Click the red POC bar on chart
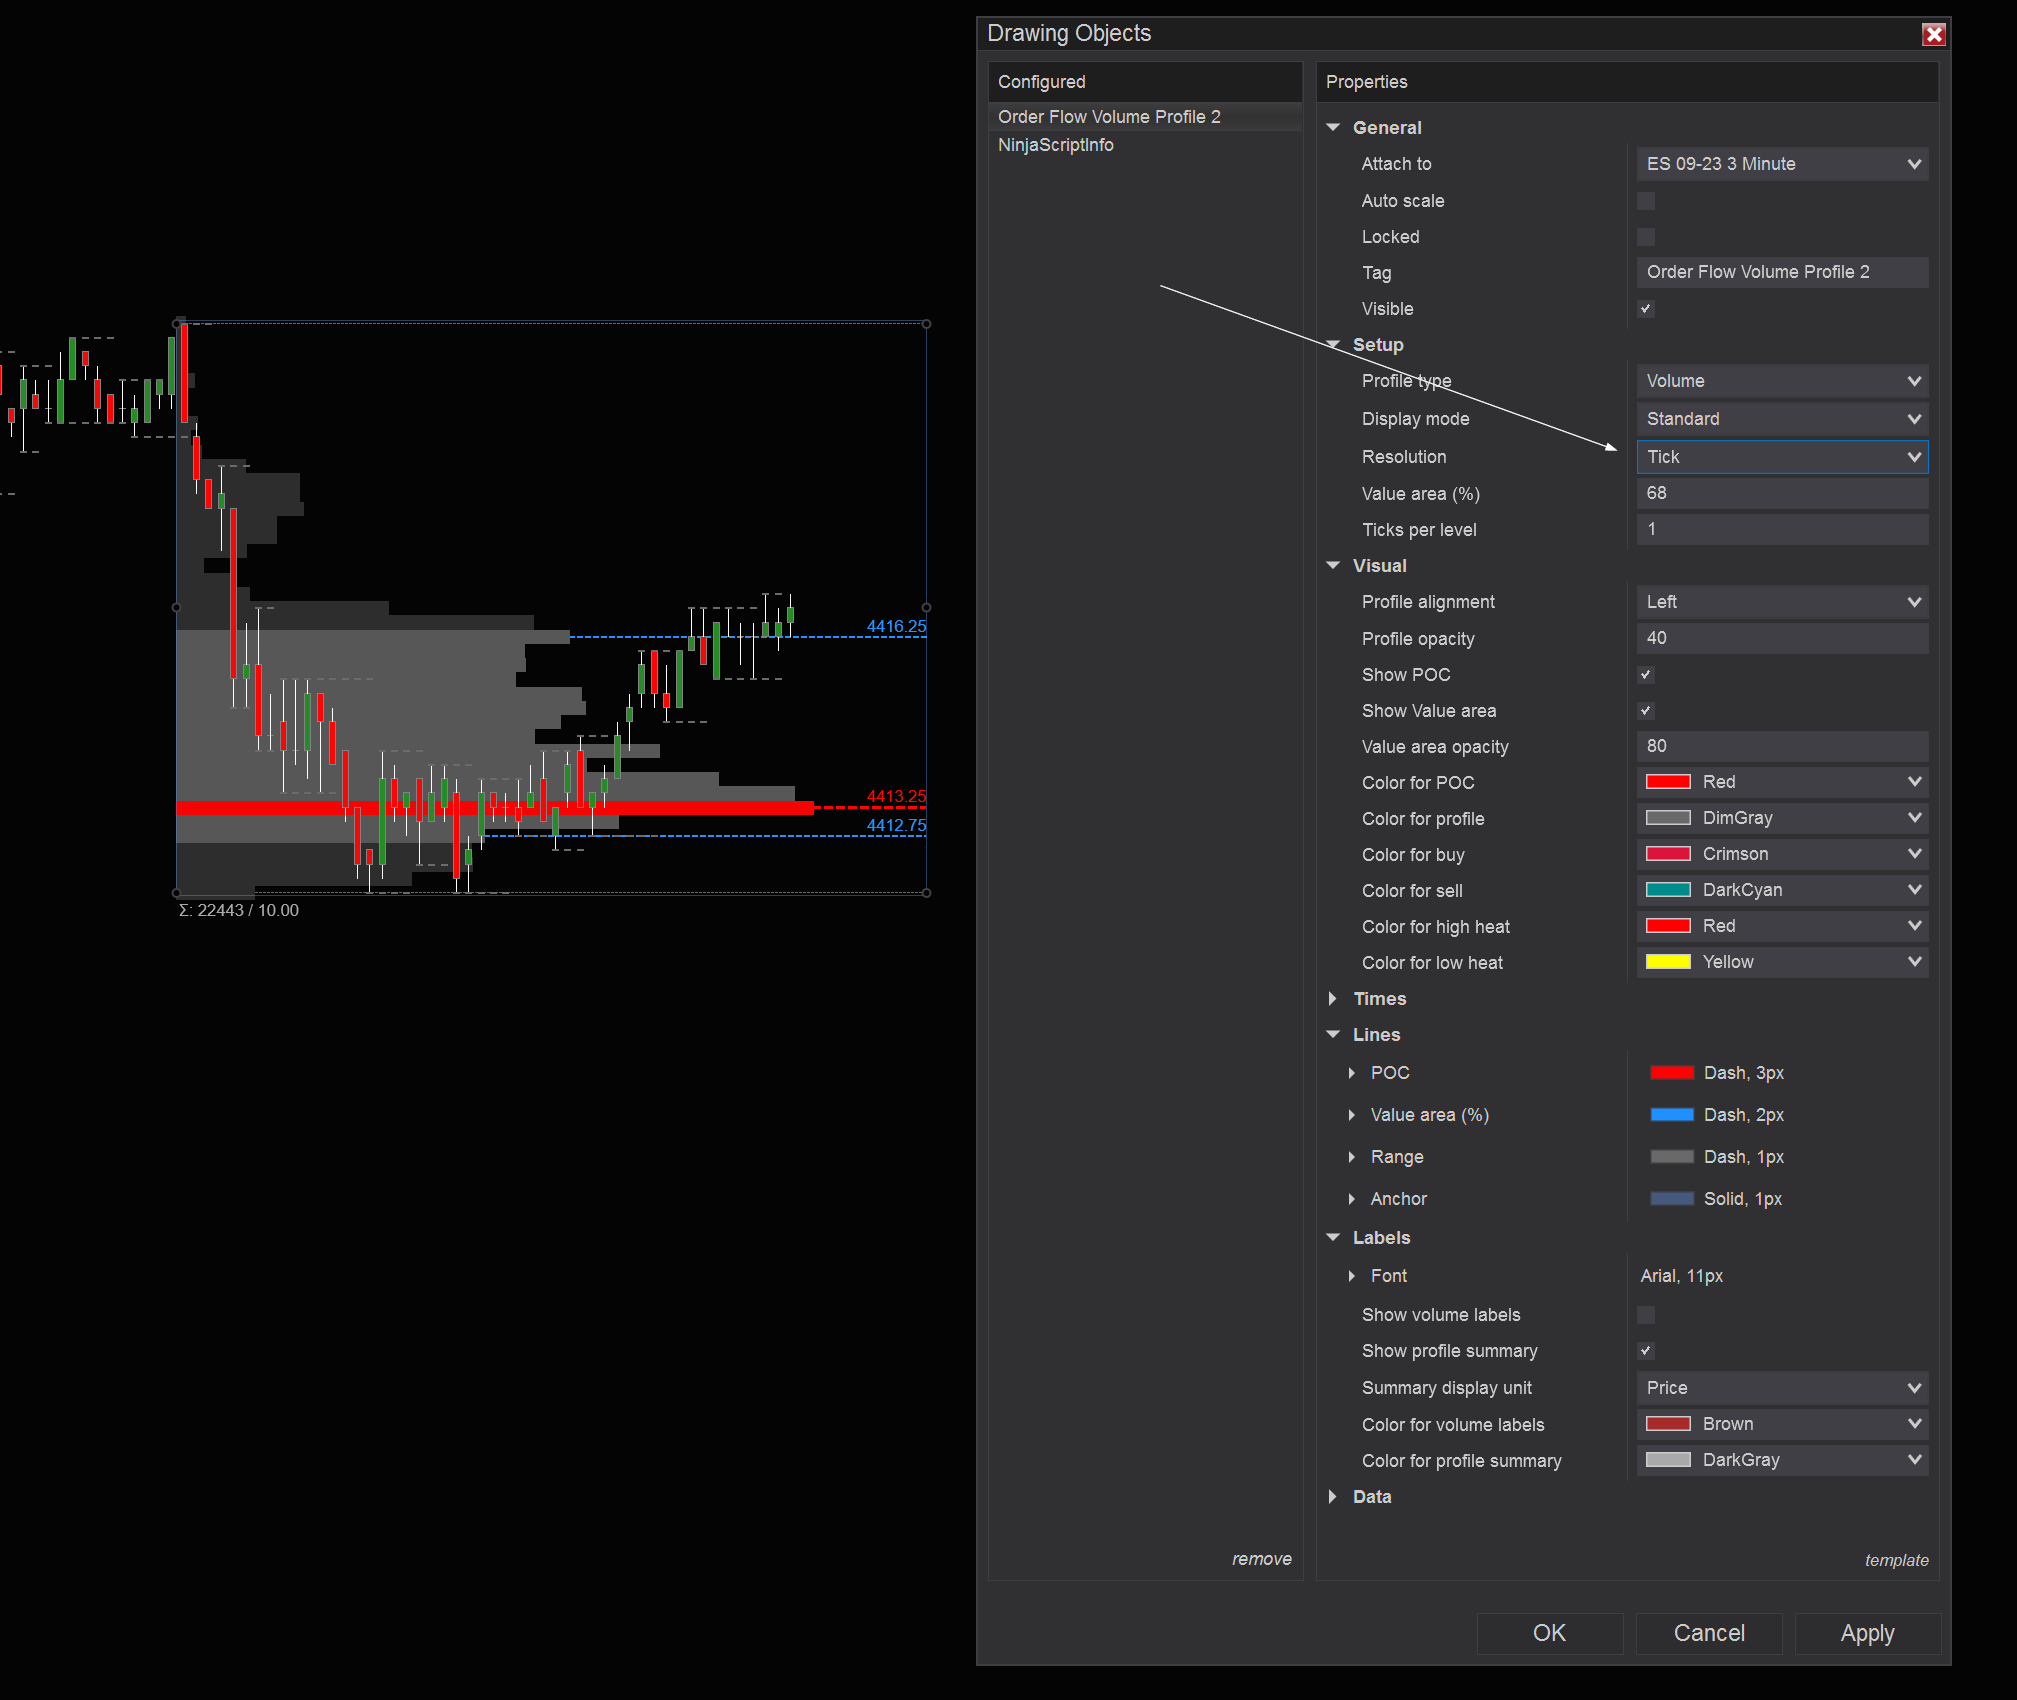Viewport: 2017px width, 1700px height. (x=495, y=808)
